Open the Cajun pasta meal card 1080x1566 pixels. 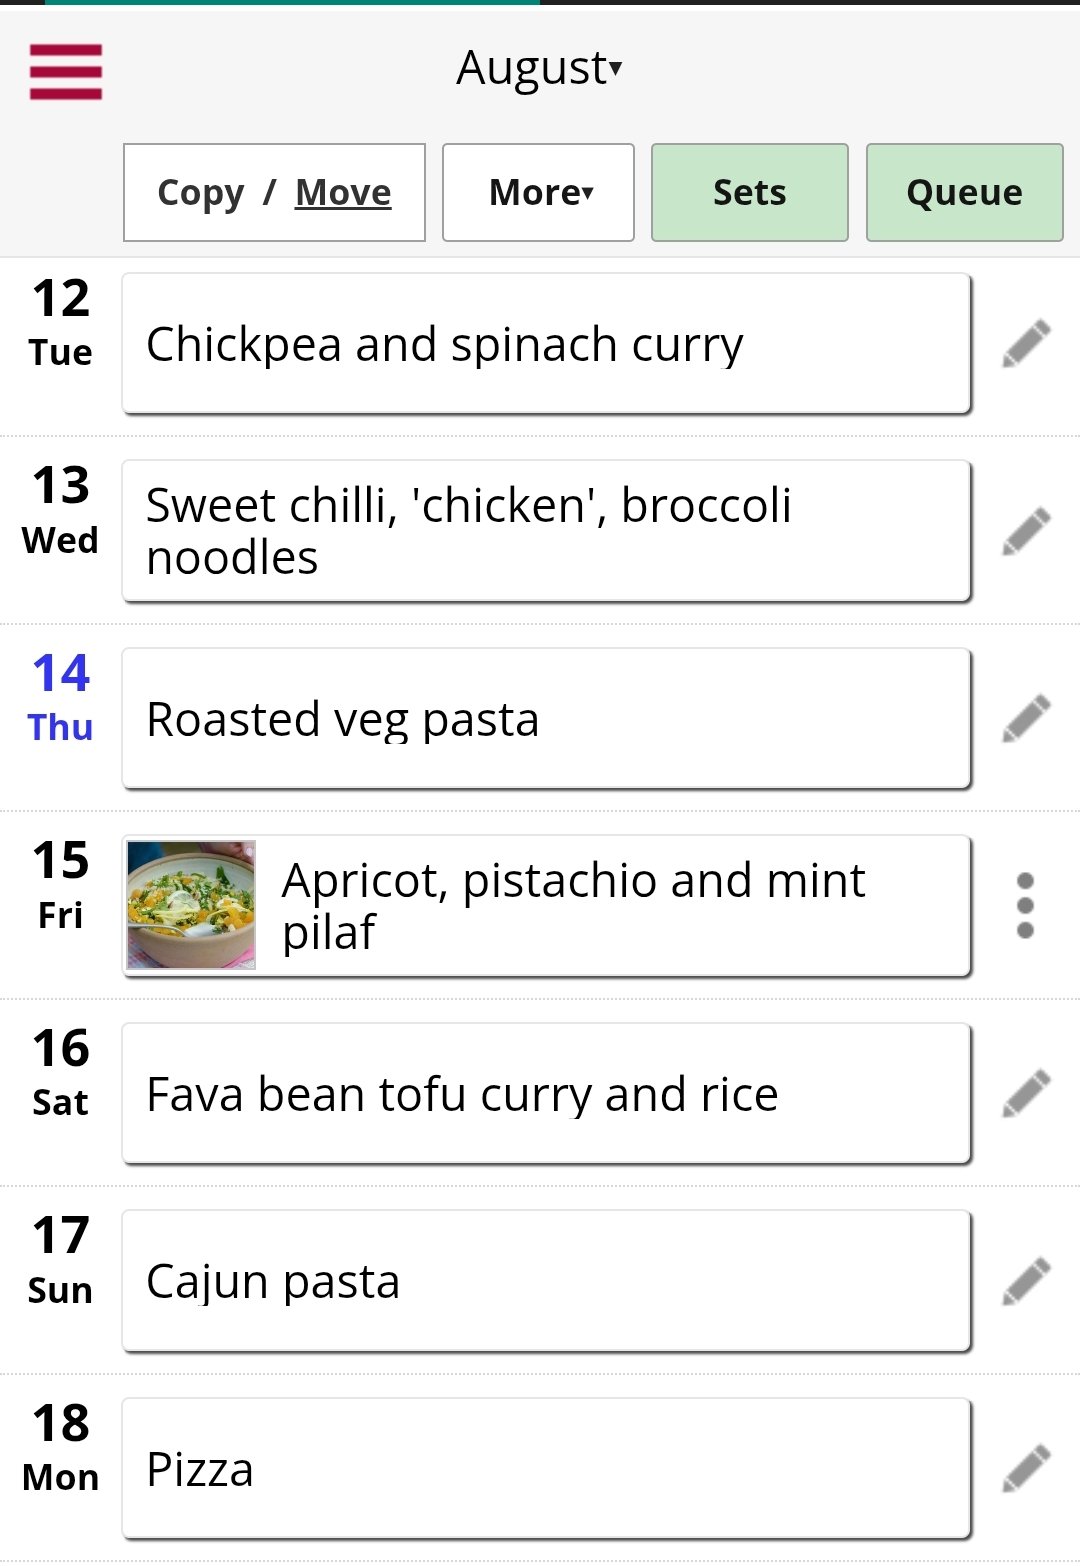(x=546, y=1281)
